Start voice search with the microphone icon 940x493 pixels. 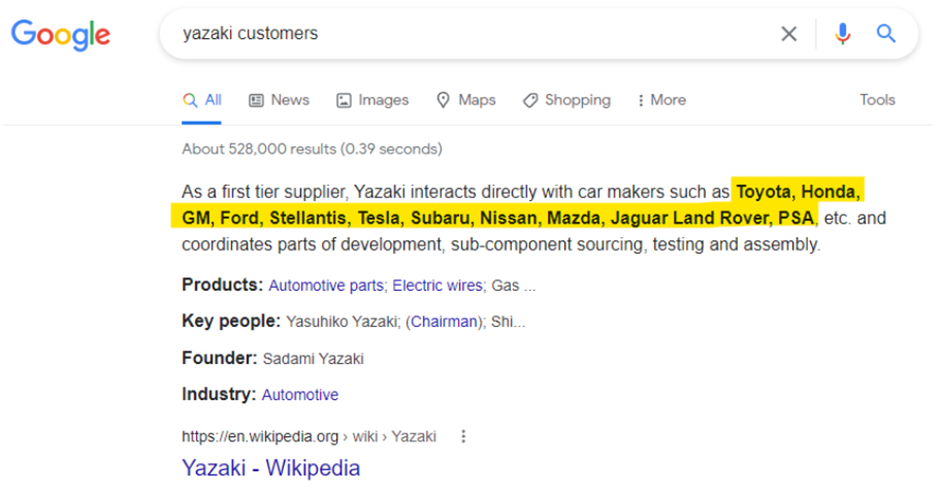click(842, 34)
